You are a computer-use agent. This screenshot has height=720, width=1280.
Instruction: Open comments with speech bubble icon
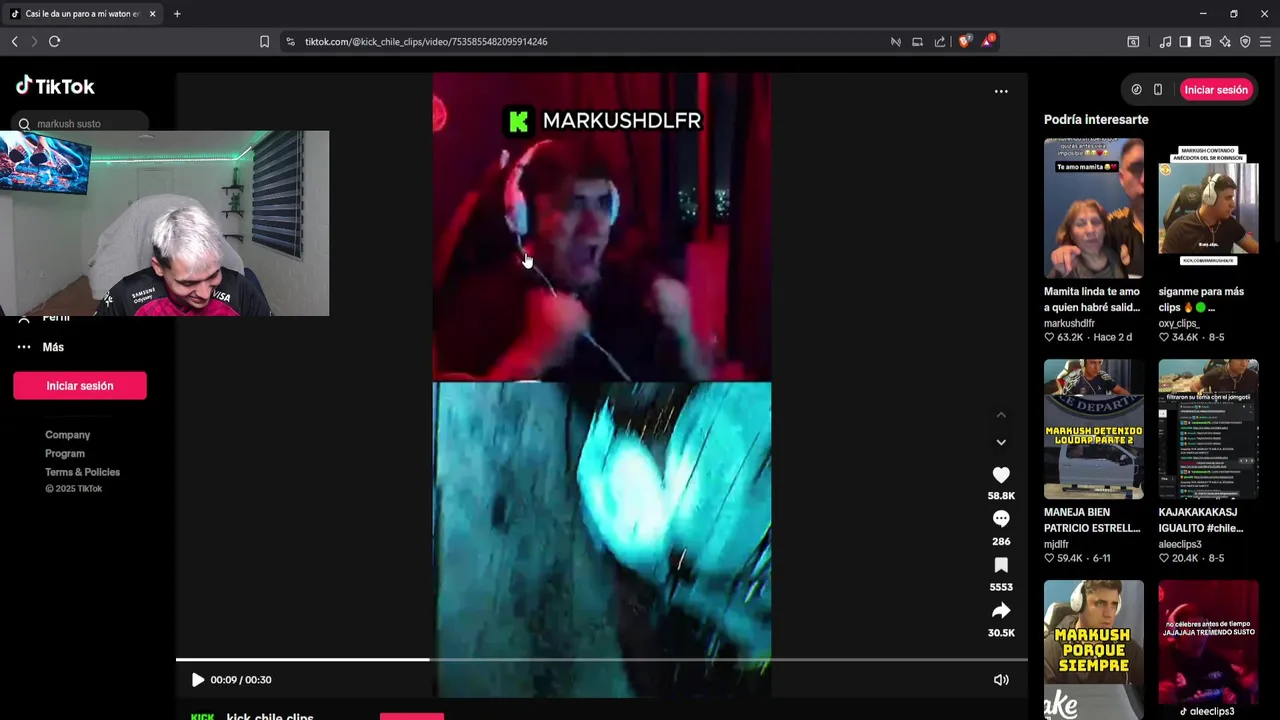1001,519
